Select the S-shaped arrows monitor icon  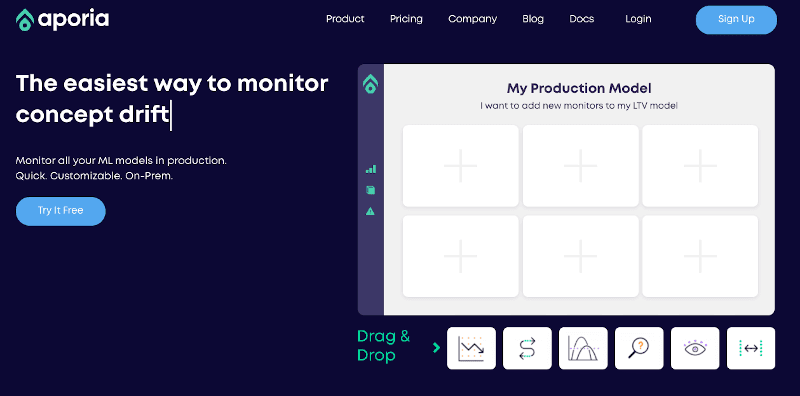click(x=527, y=348)
